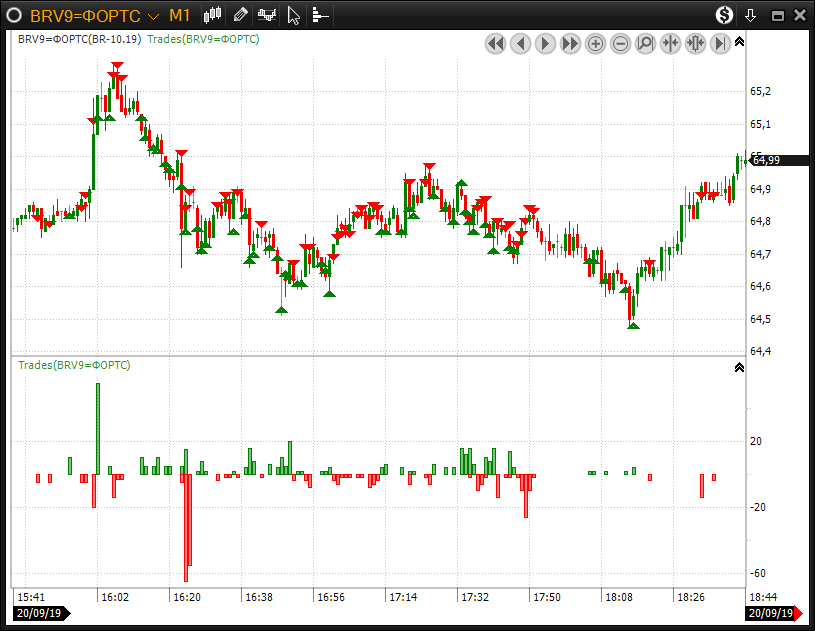The width and height of the screenshot is (815, 631).
Task: Zoom in on the chart with plus button
Action: (x=595, y=43)
